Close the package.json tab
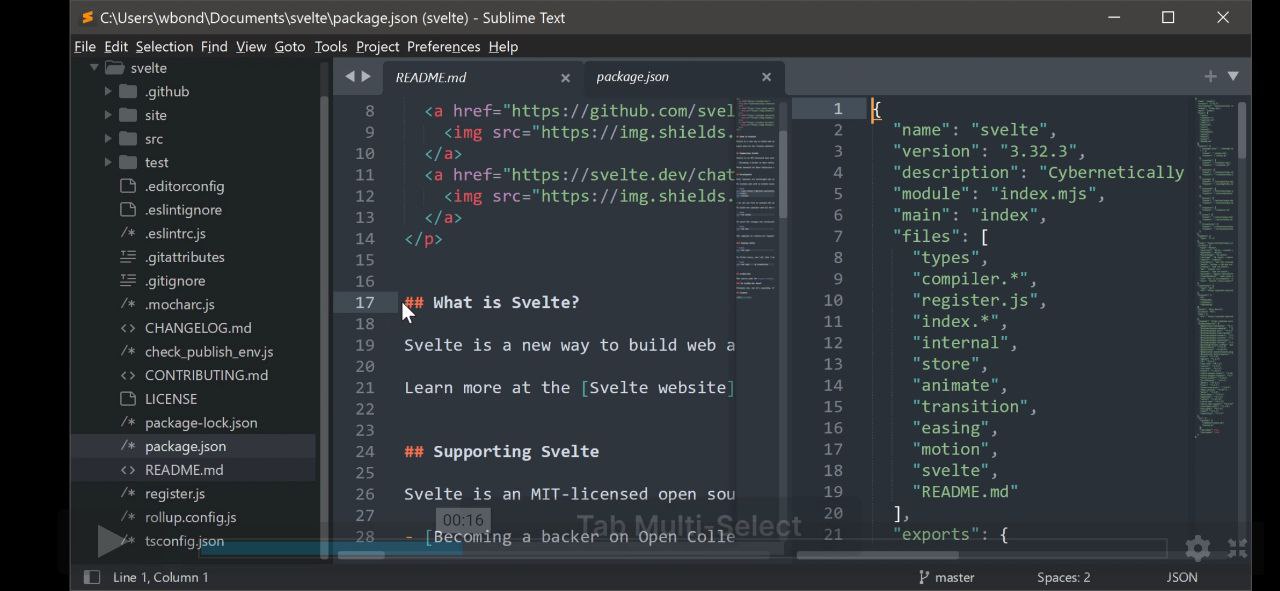Screen dimensions: 1280x591 766,77
